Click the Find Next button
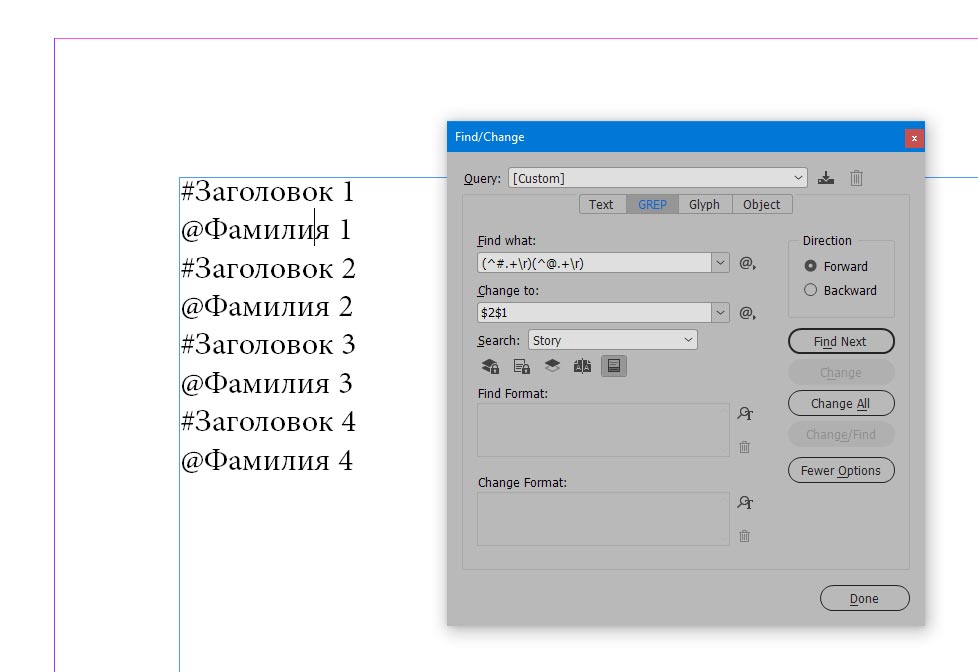978x672 pixels. point(841,341)
